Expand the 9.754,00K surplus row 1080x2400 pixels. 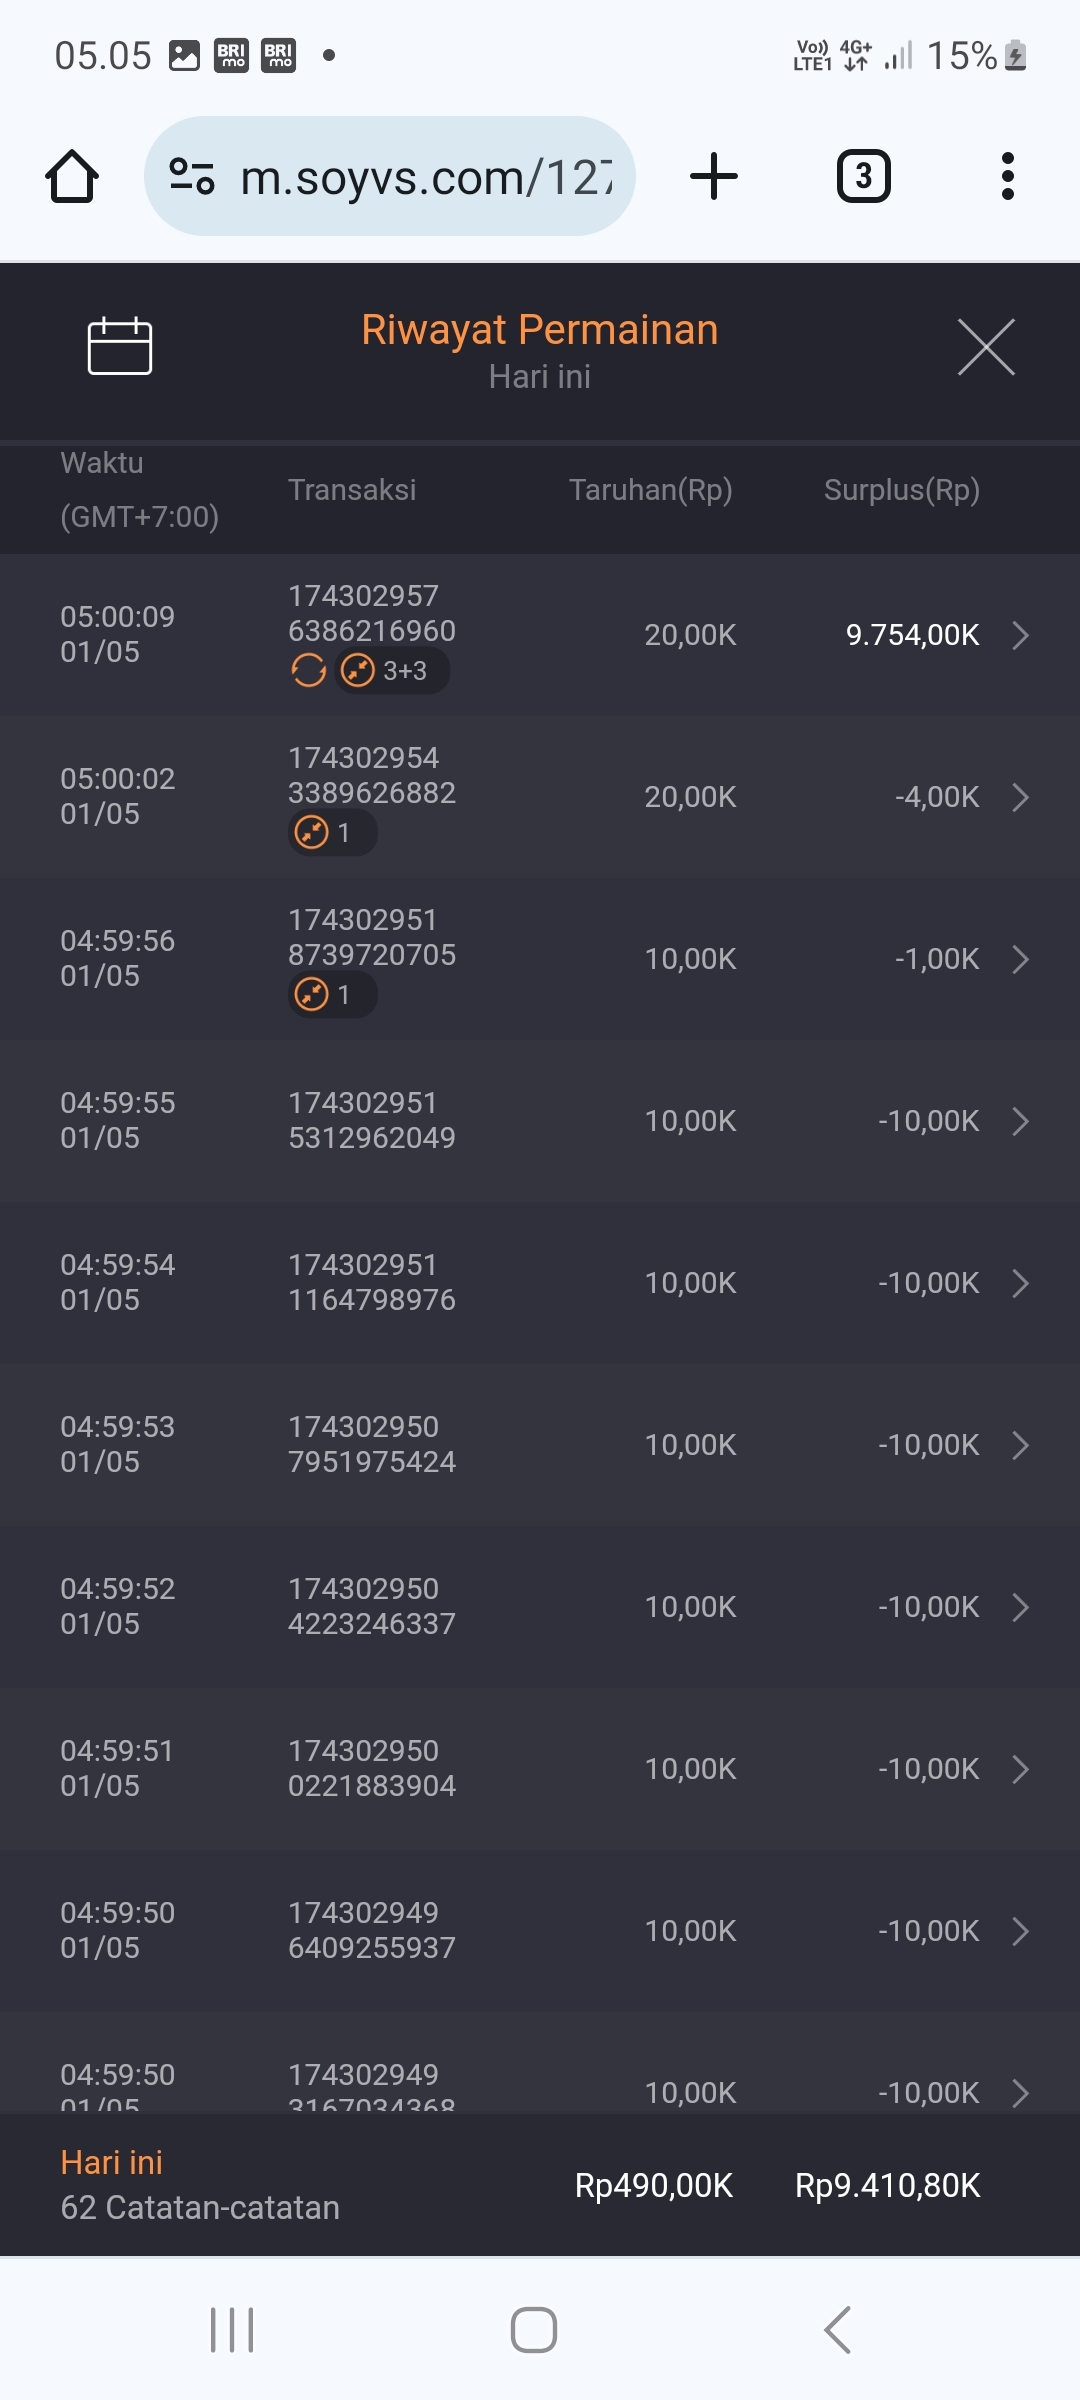(x=1020, y=635)
